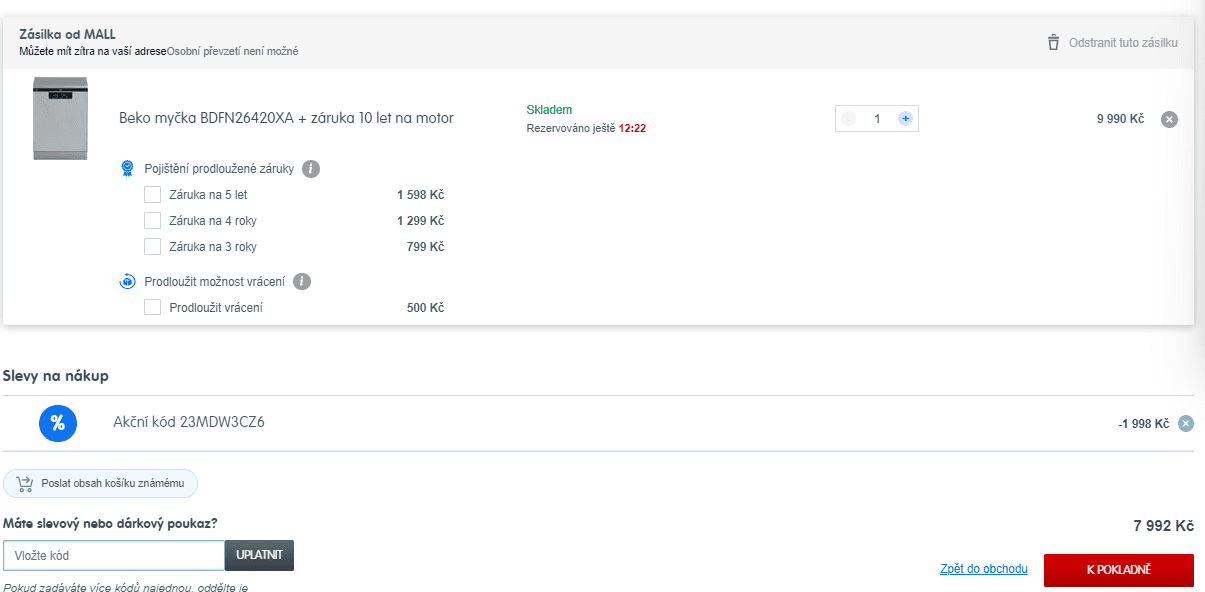1205x592 pixels.
Task: Click the Vložte kód input field
Action: pos(114,555)
